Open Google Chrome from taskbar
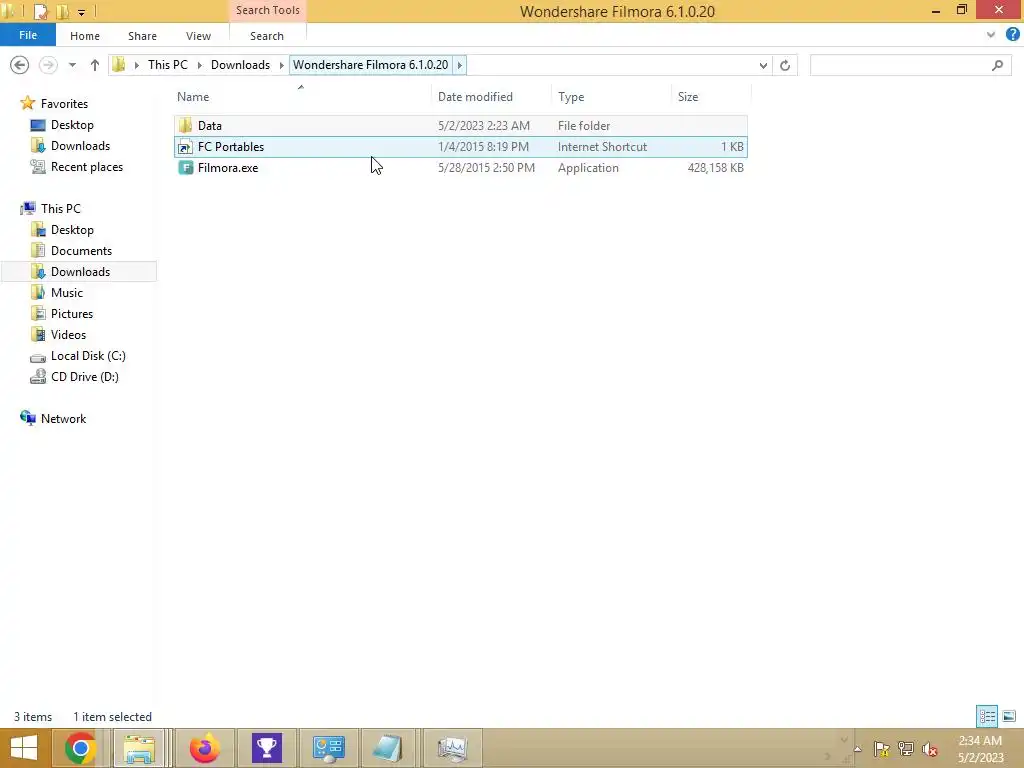 click(x=80, y=748)
